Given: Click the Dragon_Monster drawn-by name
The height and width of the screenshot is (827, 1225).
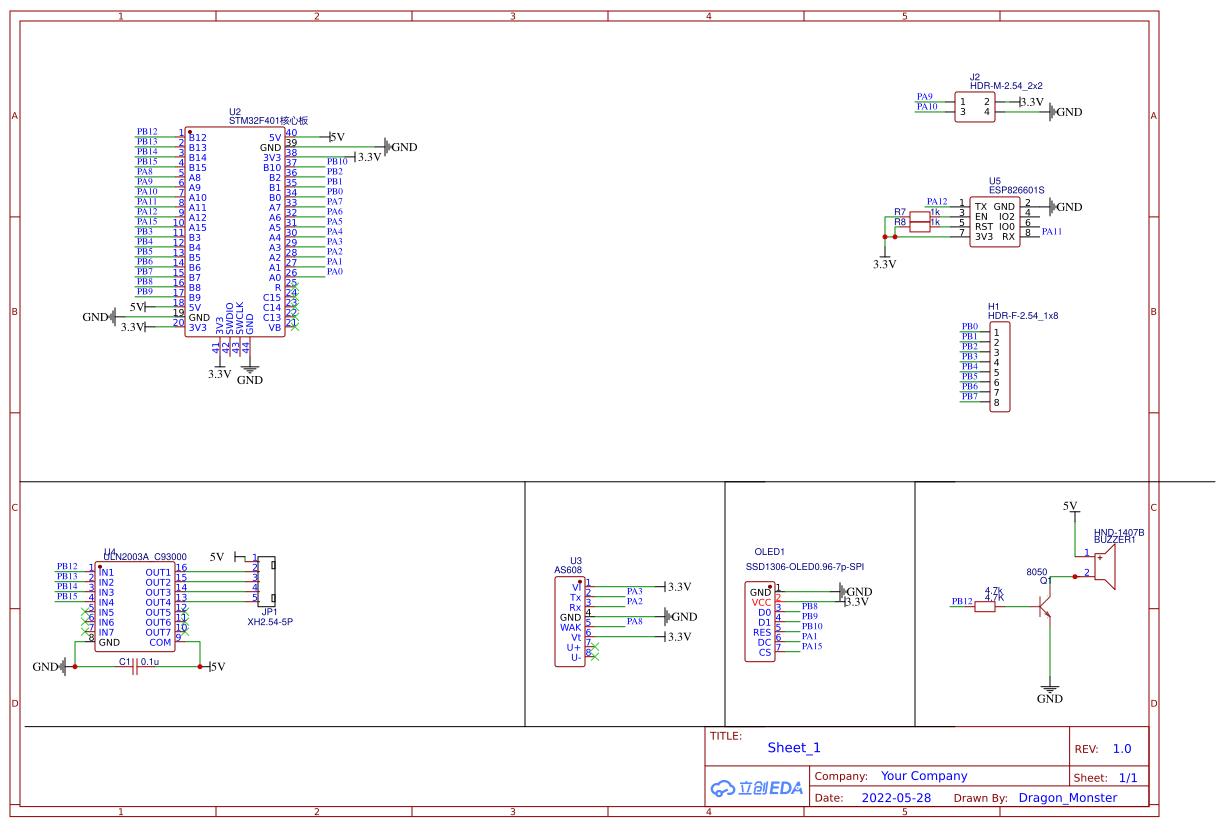Looking at the screenshot, I should (1068, 798).
